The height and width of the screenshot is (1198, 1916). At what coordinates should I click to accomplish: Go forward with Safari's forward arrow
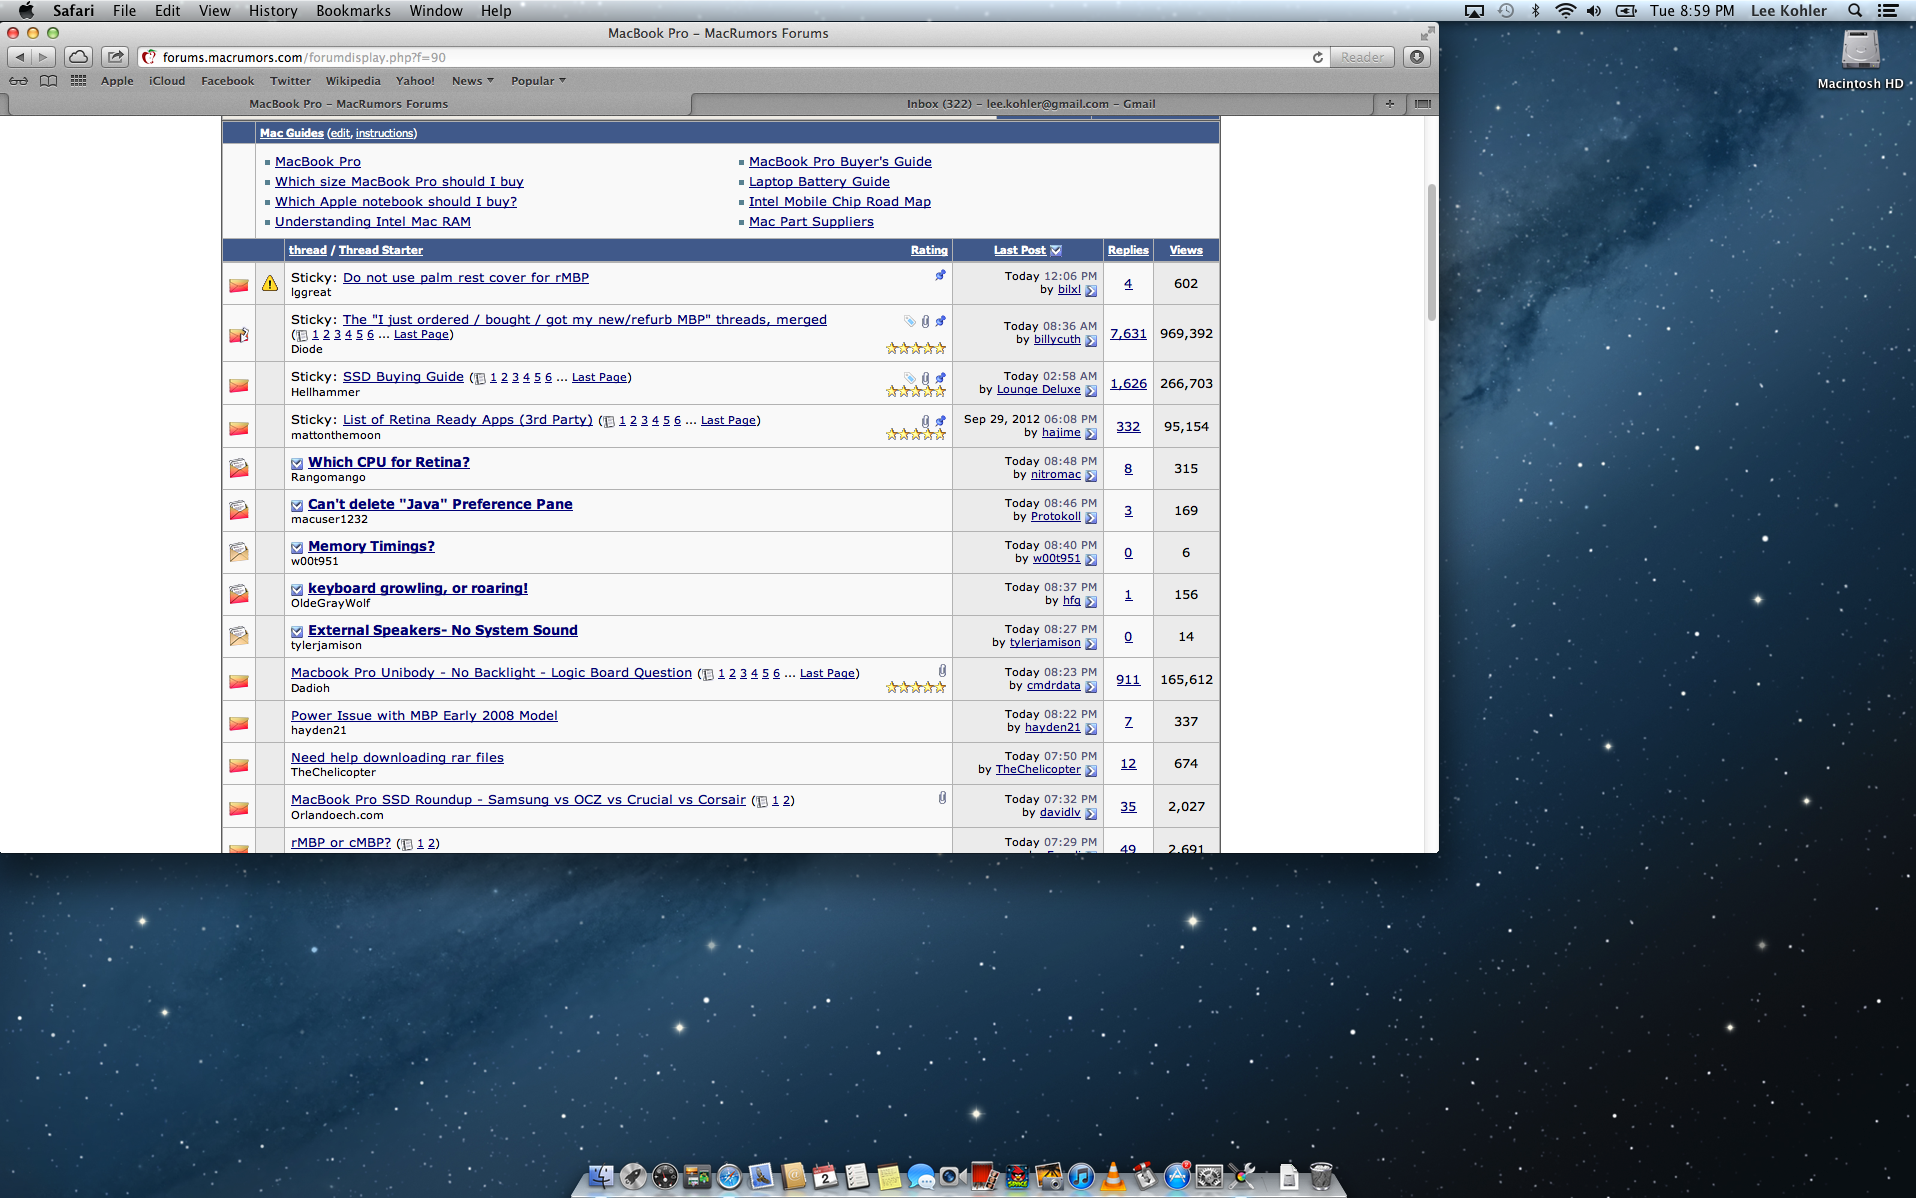[x=44, y=57]
